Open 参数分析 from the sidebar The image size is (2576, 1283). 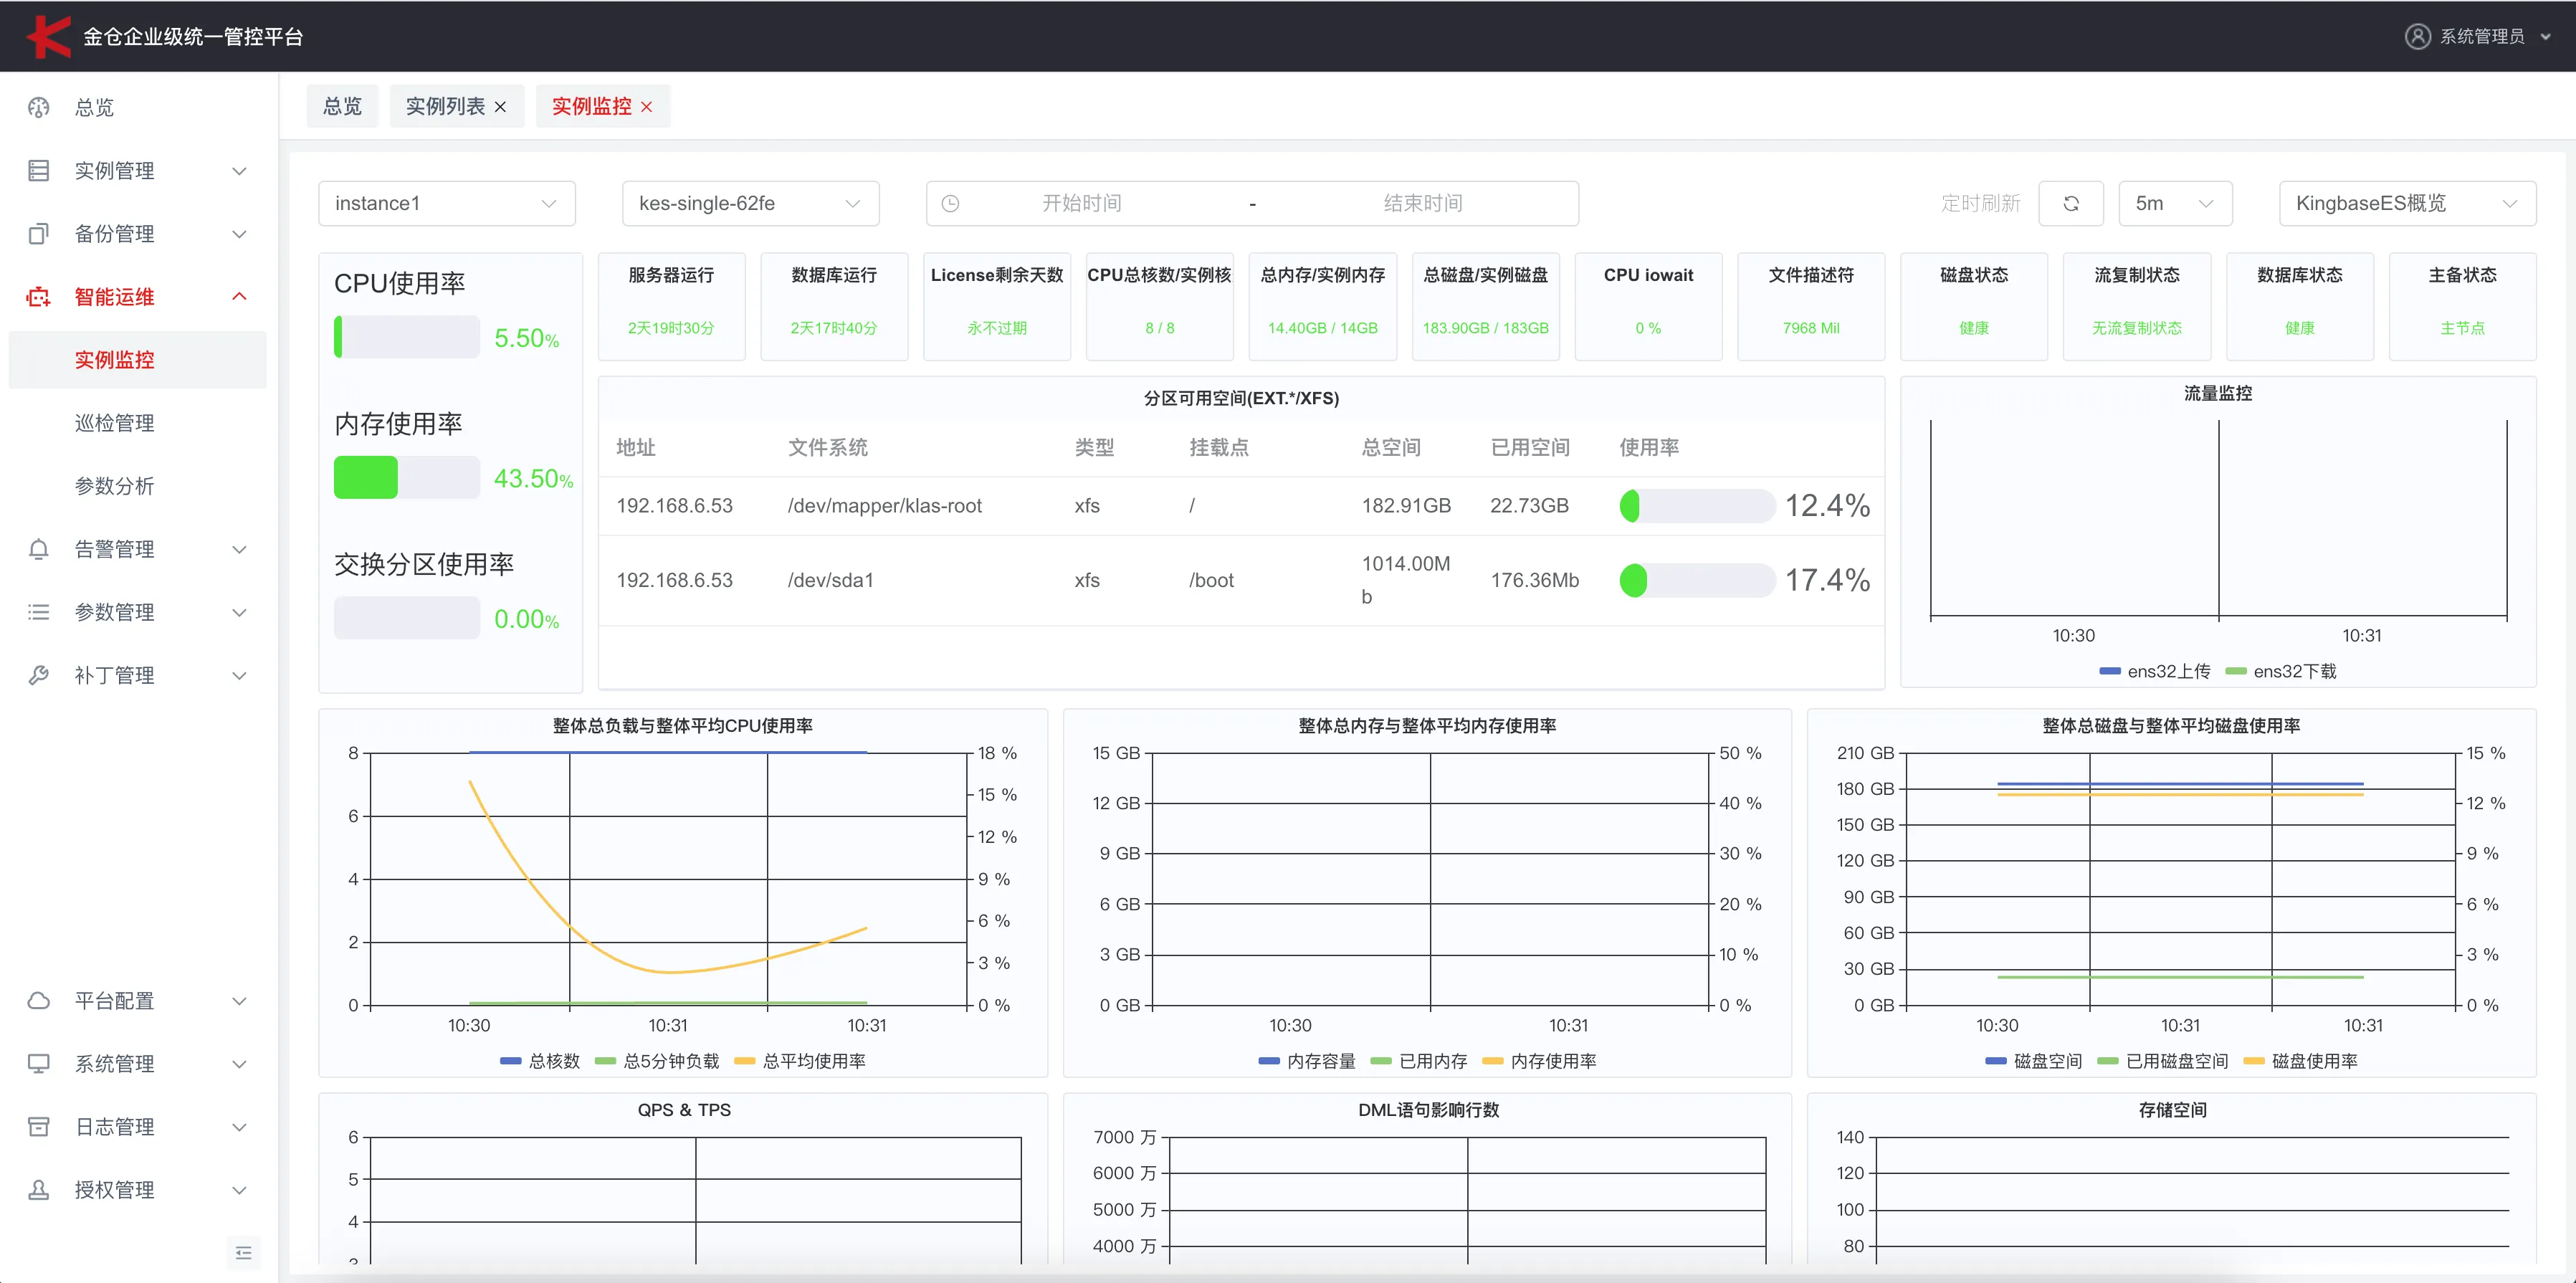click(x=115, y=485)
